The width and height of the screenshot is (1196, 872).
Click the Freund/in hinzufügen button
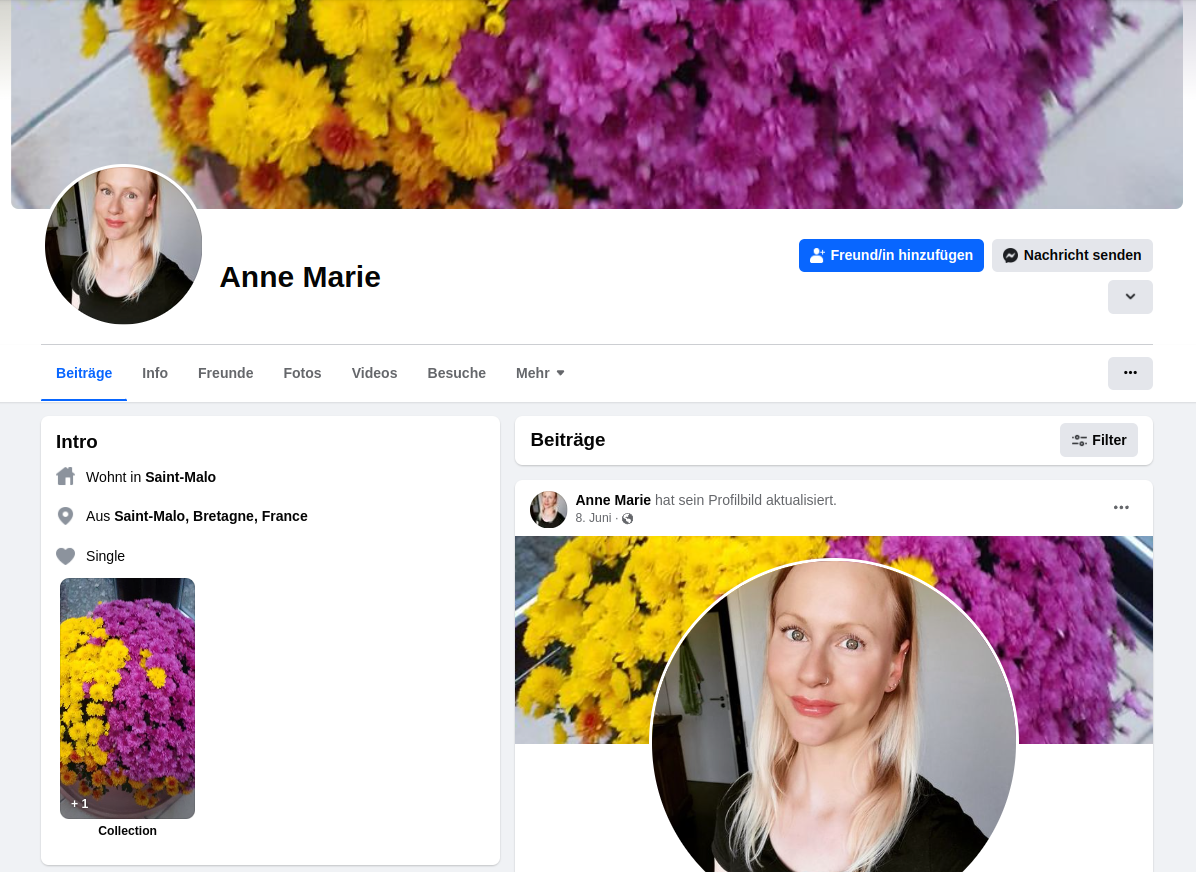(x=891, y=256)
